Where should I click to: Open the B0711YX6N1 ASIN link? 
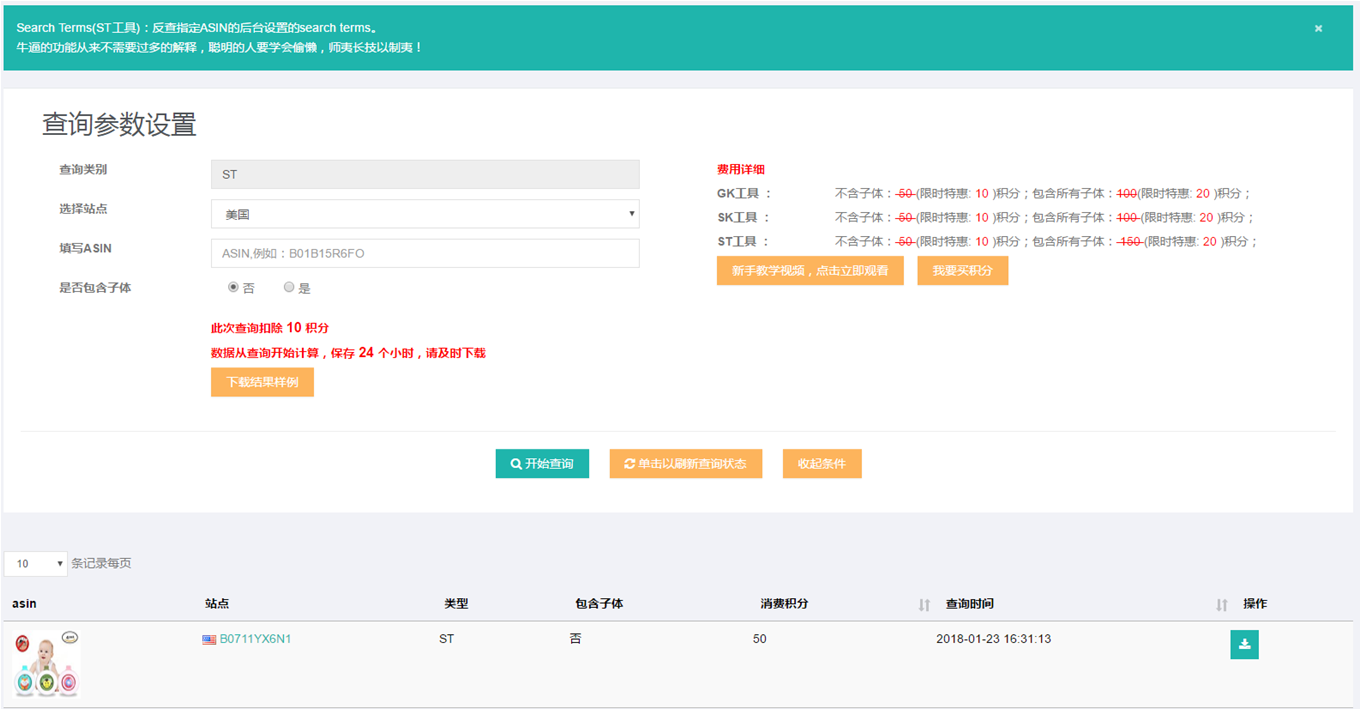tap(255, 639)
